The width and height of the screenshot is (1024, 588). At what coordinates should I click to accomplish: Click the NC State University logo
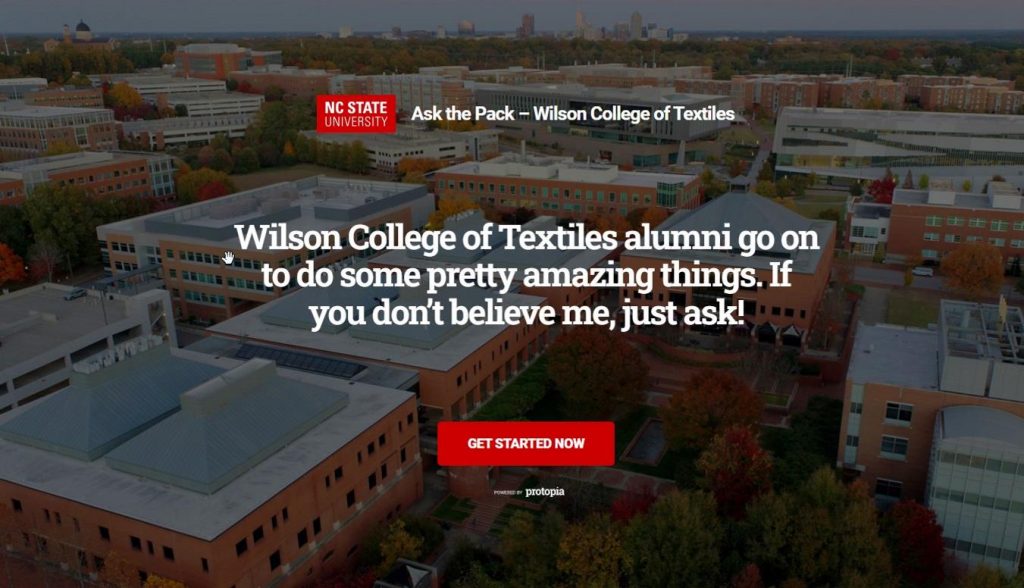356,114
